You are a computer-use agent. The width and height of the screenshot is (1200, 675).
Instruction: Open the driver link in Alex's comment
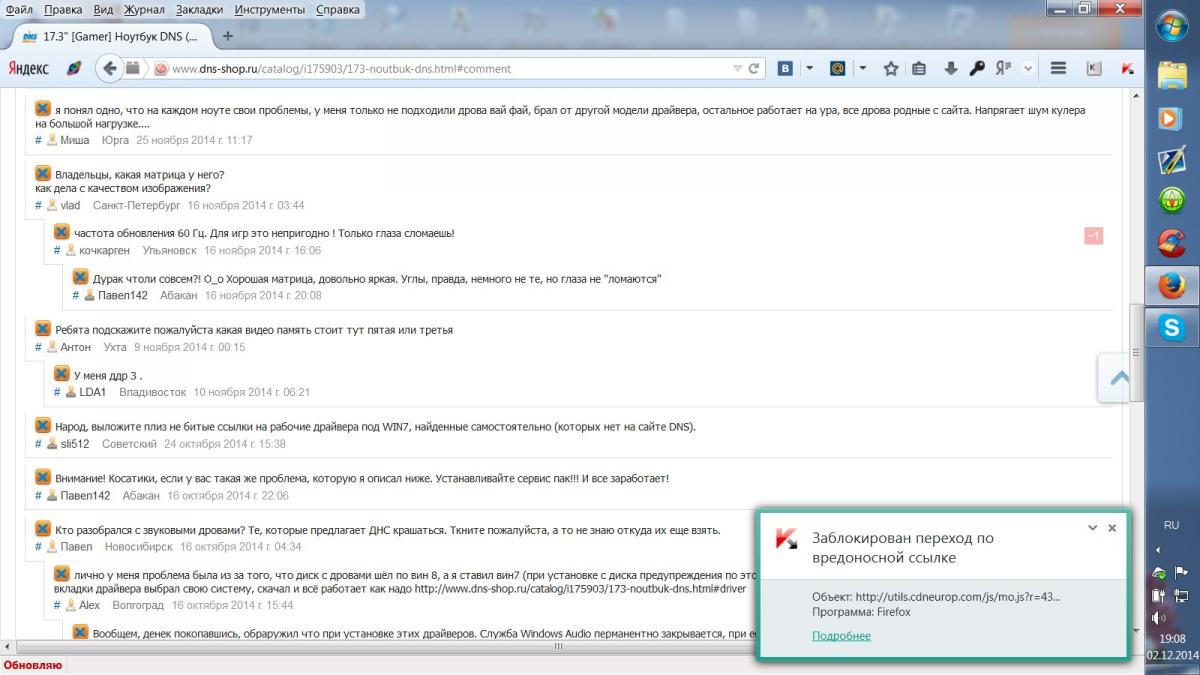(580, 589)
